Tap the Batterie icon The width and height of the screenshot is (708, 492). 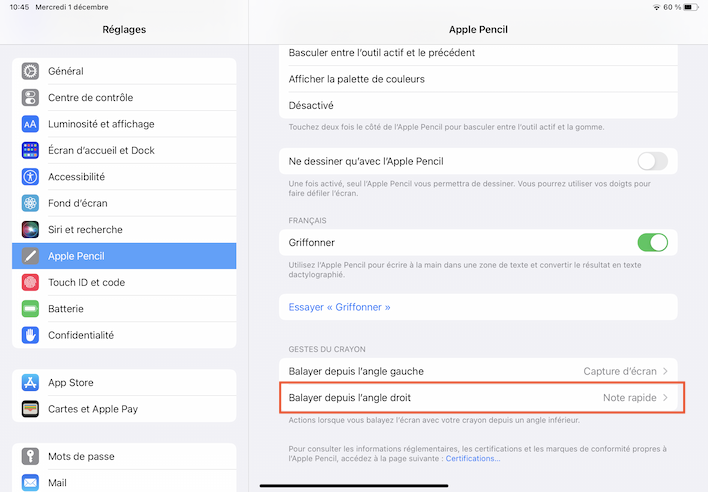point(30,309)
